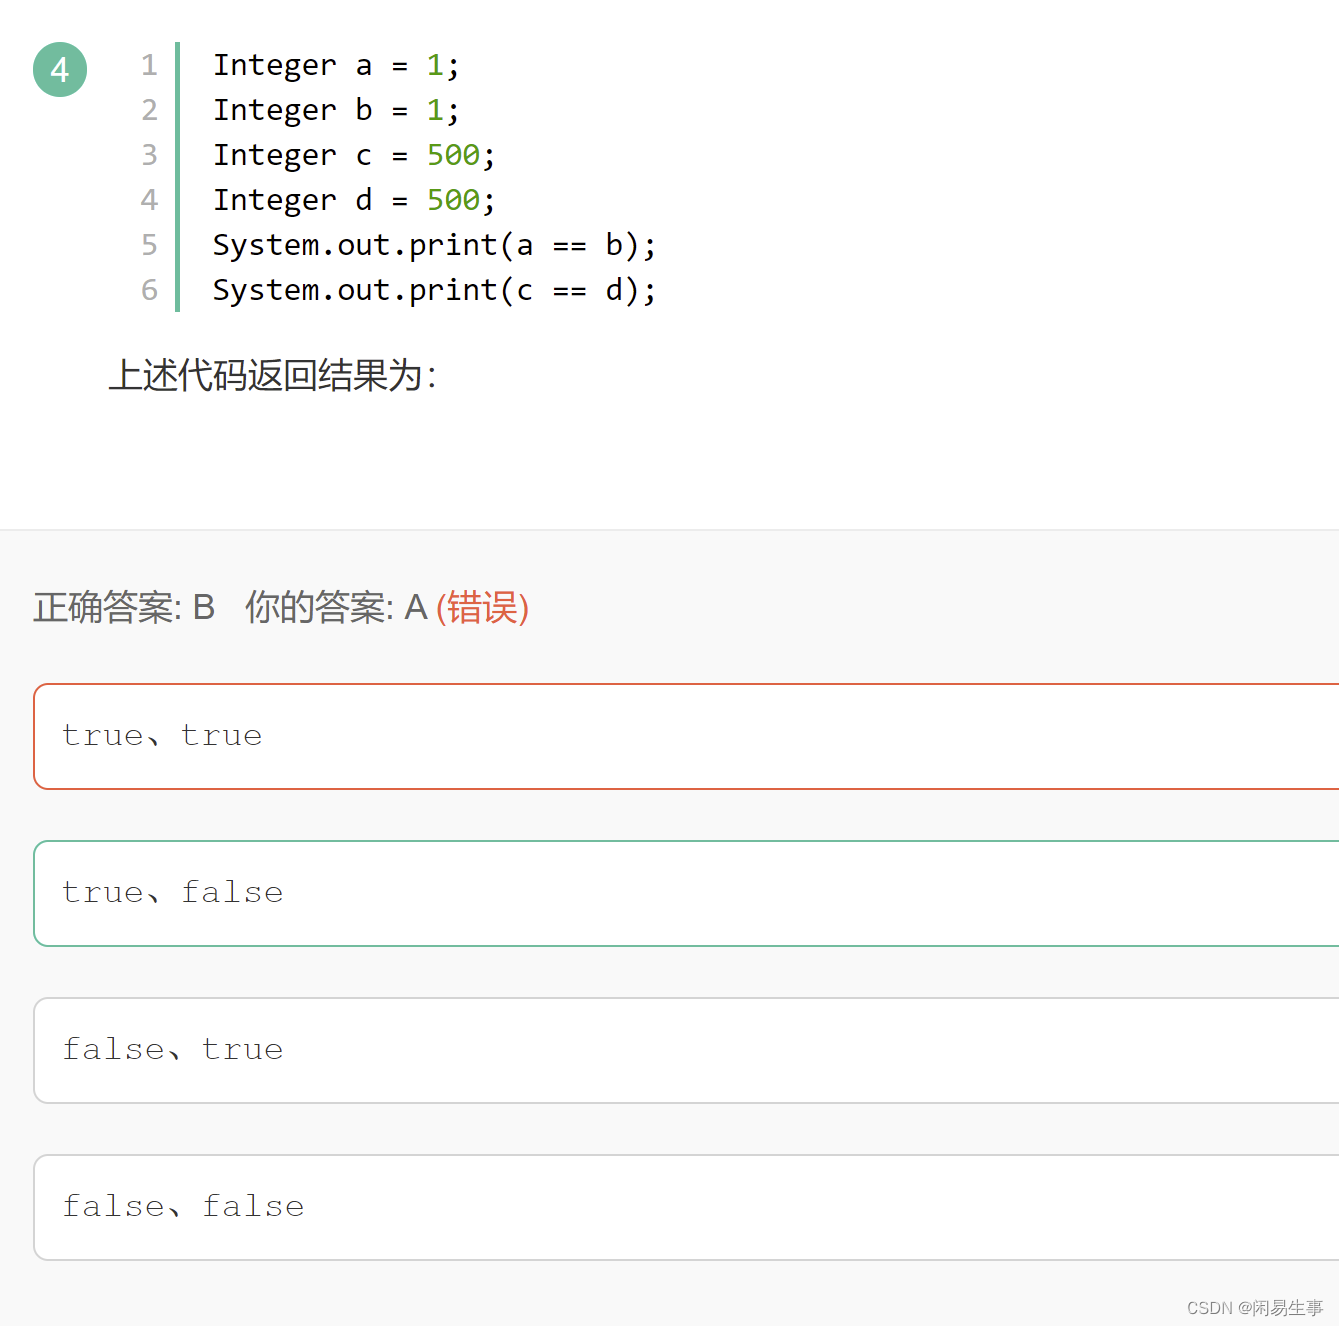Click the "System.out.print(c == d);" line
This screenshot has width=1339, height=1326.
coord(434,290)
